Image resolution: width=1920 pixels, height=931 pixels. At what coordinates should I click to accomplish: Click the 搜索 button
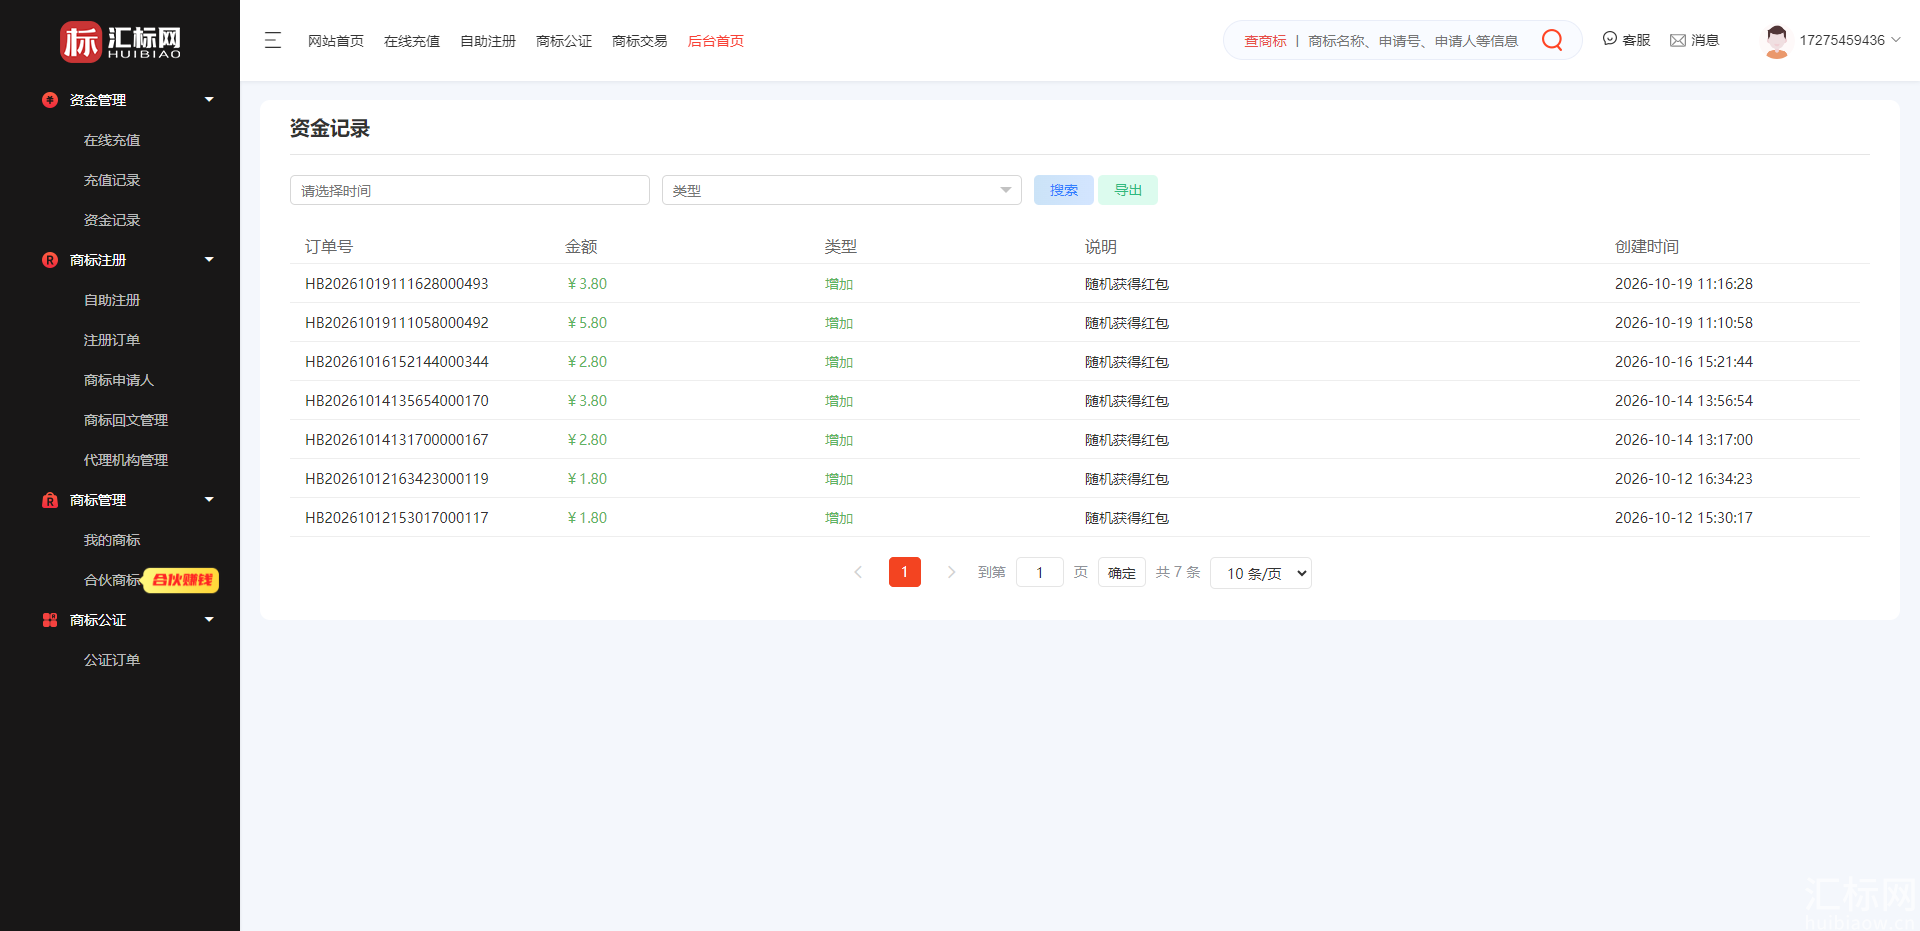pos(1064,190)
